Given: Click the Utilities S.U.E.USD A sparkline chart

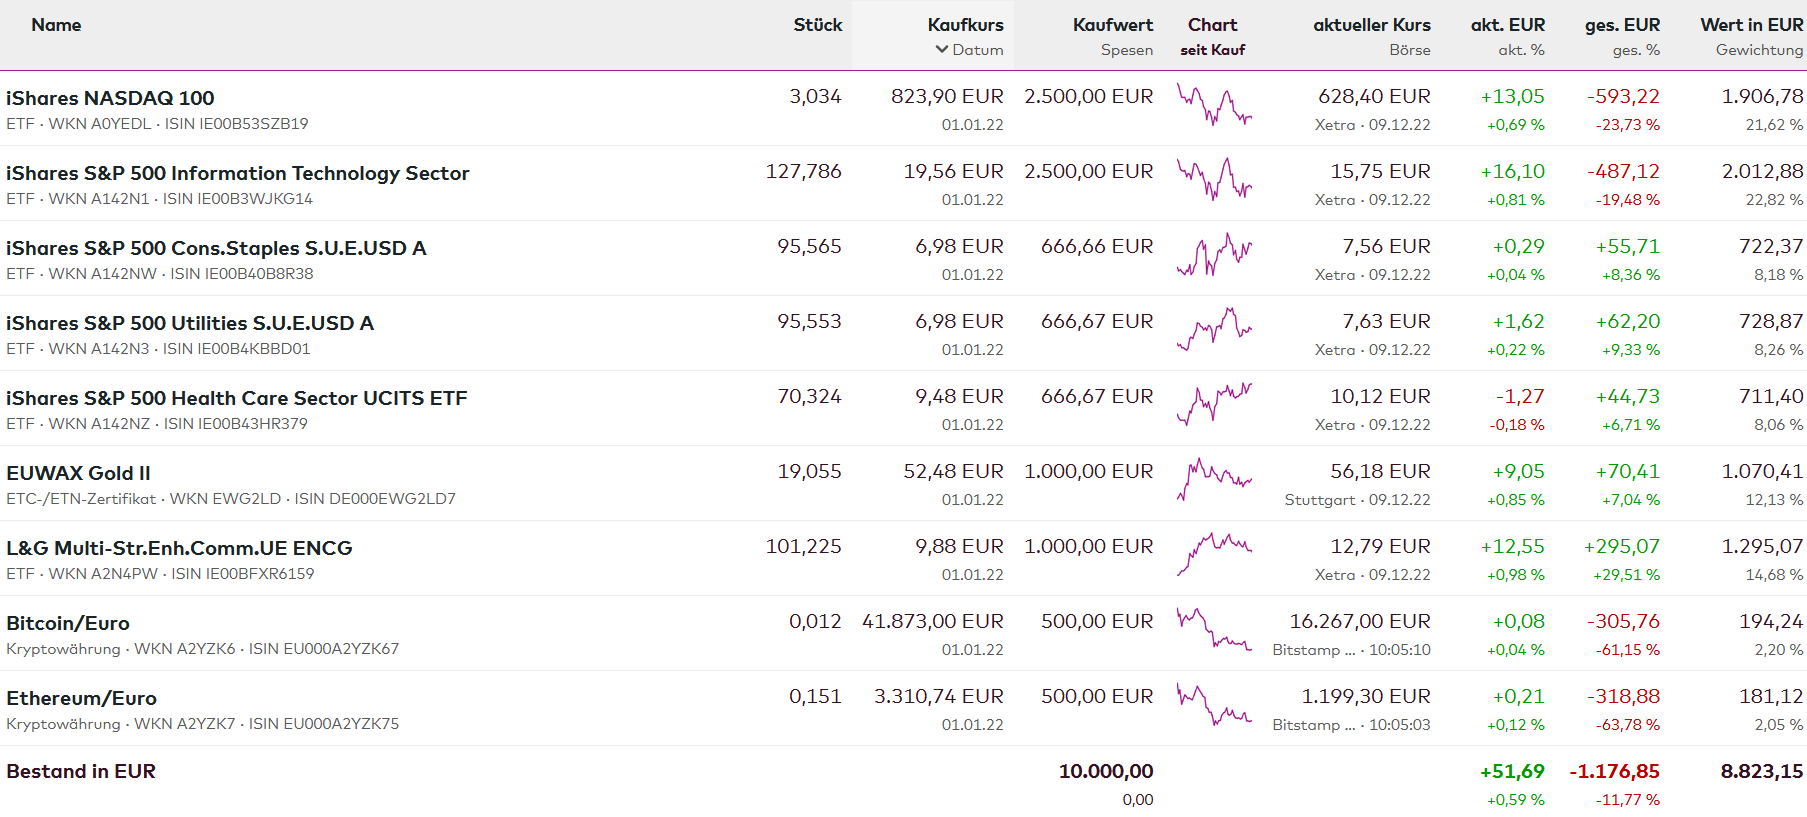Looking at the screenshot, I should pyautogui.click(x=1214, y=329).
